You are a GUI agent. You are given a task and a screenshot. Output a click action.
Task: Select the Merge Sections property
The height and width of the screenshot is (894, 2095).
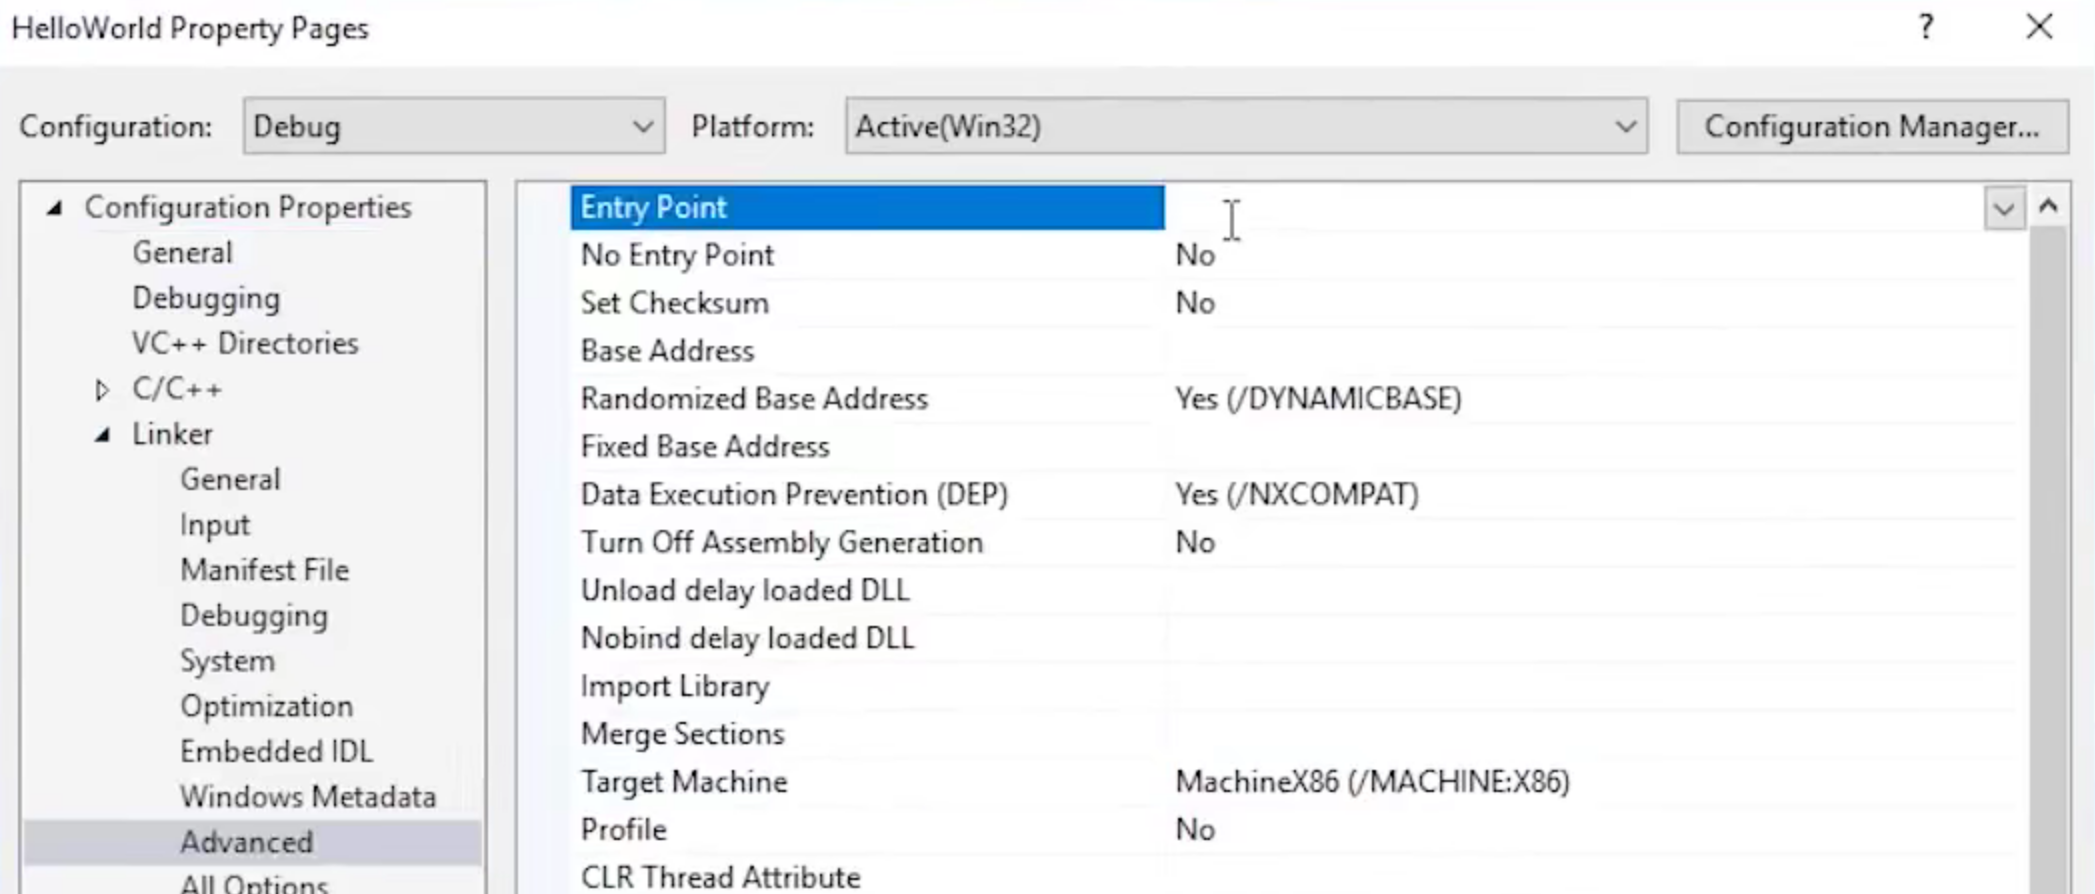pos(682,734)
